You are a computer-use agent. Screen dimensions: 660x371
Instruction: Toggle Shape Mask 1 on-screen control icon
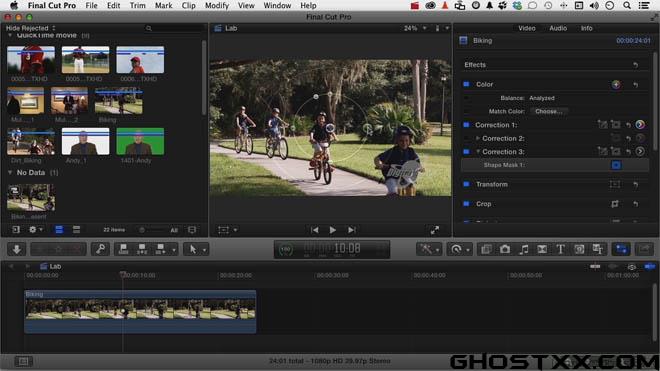point(616,165)
